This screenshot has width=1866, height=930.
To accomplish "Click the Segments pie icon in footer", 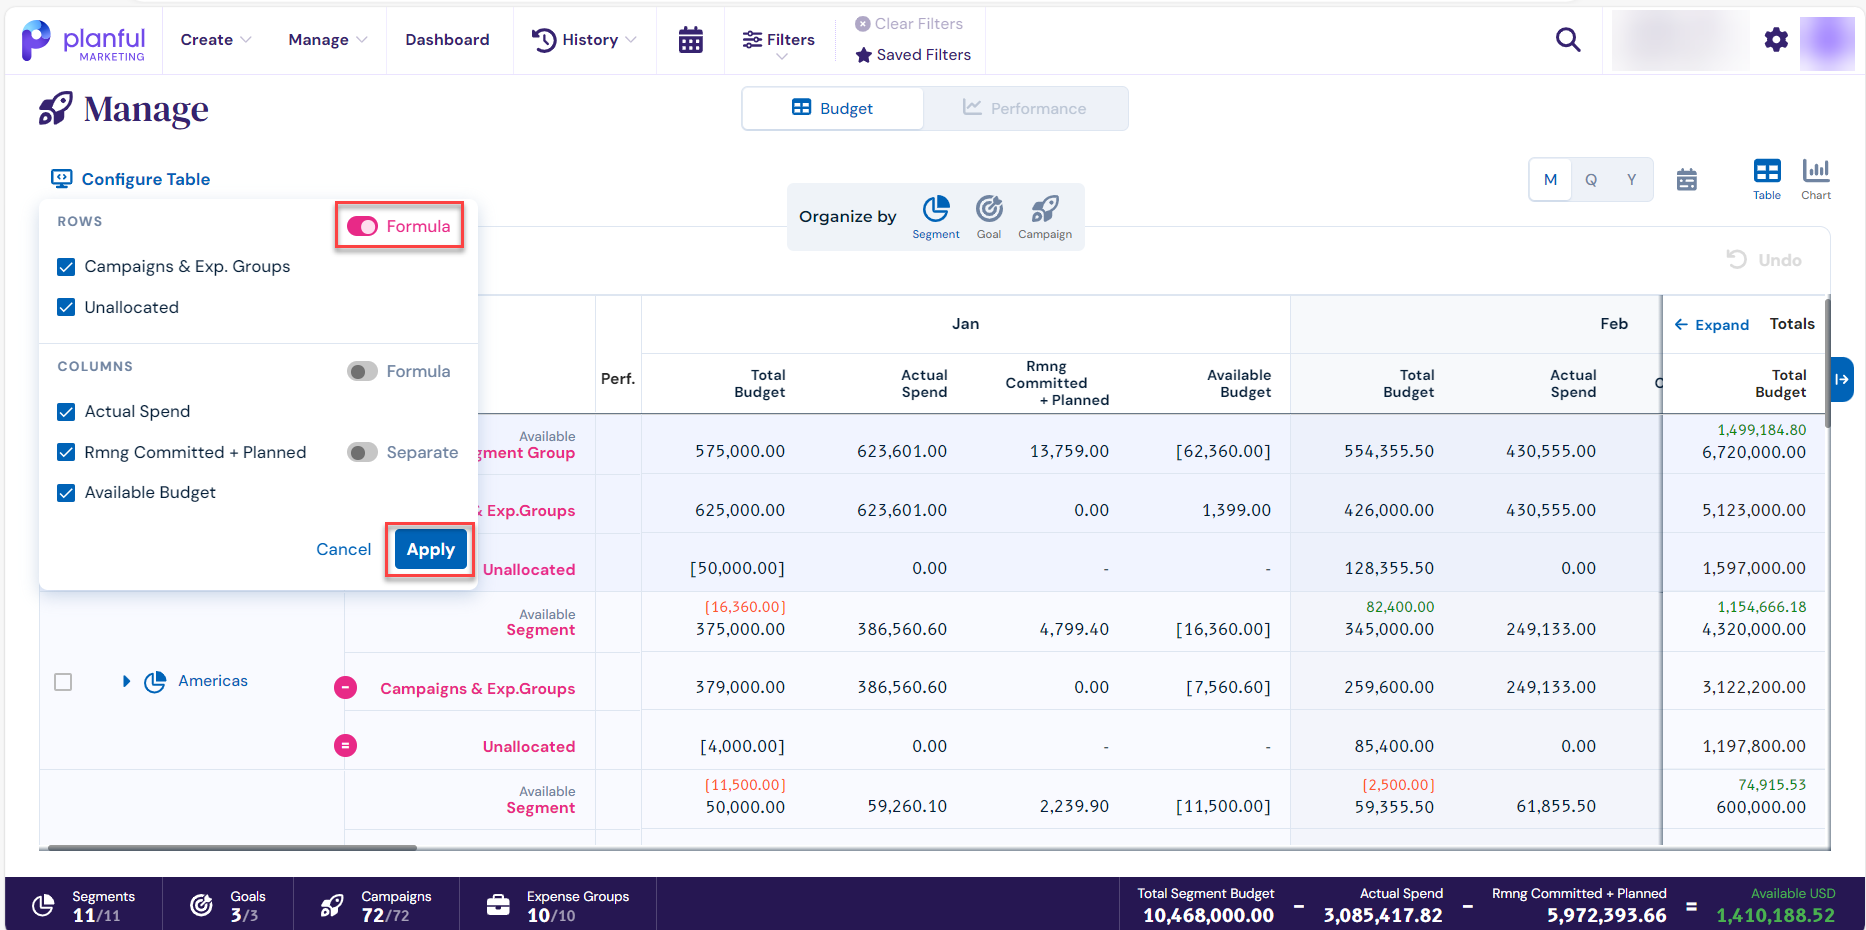I will pos(43,905).
